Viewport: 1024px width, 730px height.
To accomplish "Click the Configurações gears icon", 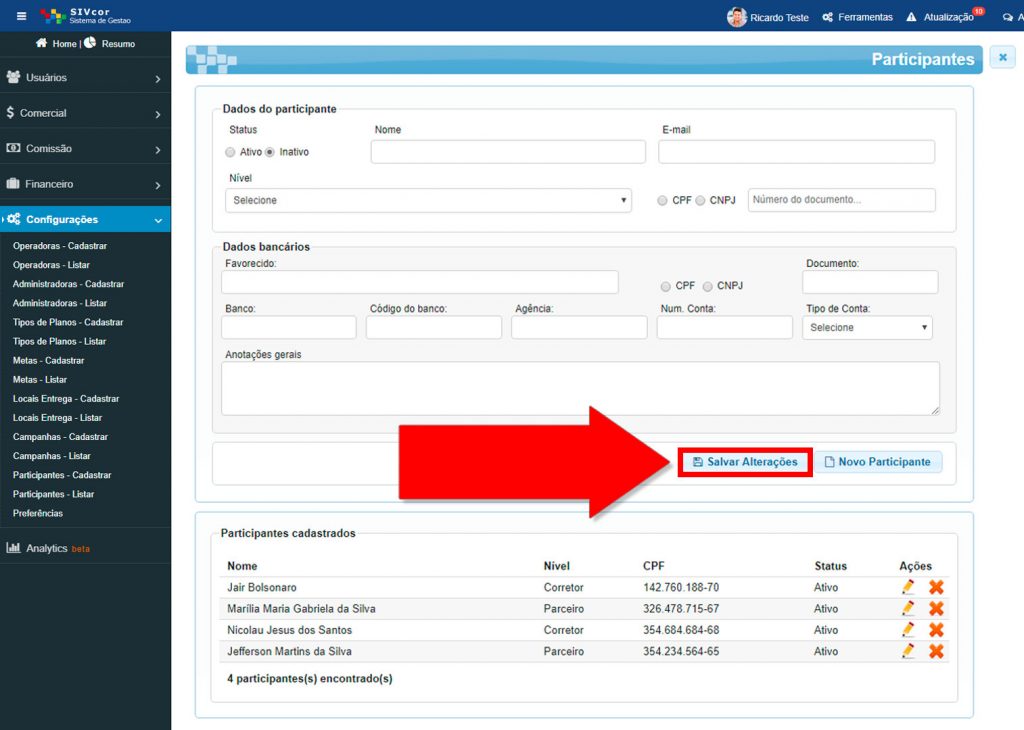I will click(x=14, y=219).
